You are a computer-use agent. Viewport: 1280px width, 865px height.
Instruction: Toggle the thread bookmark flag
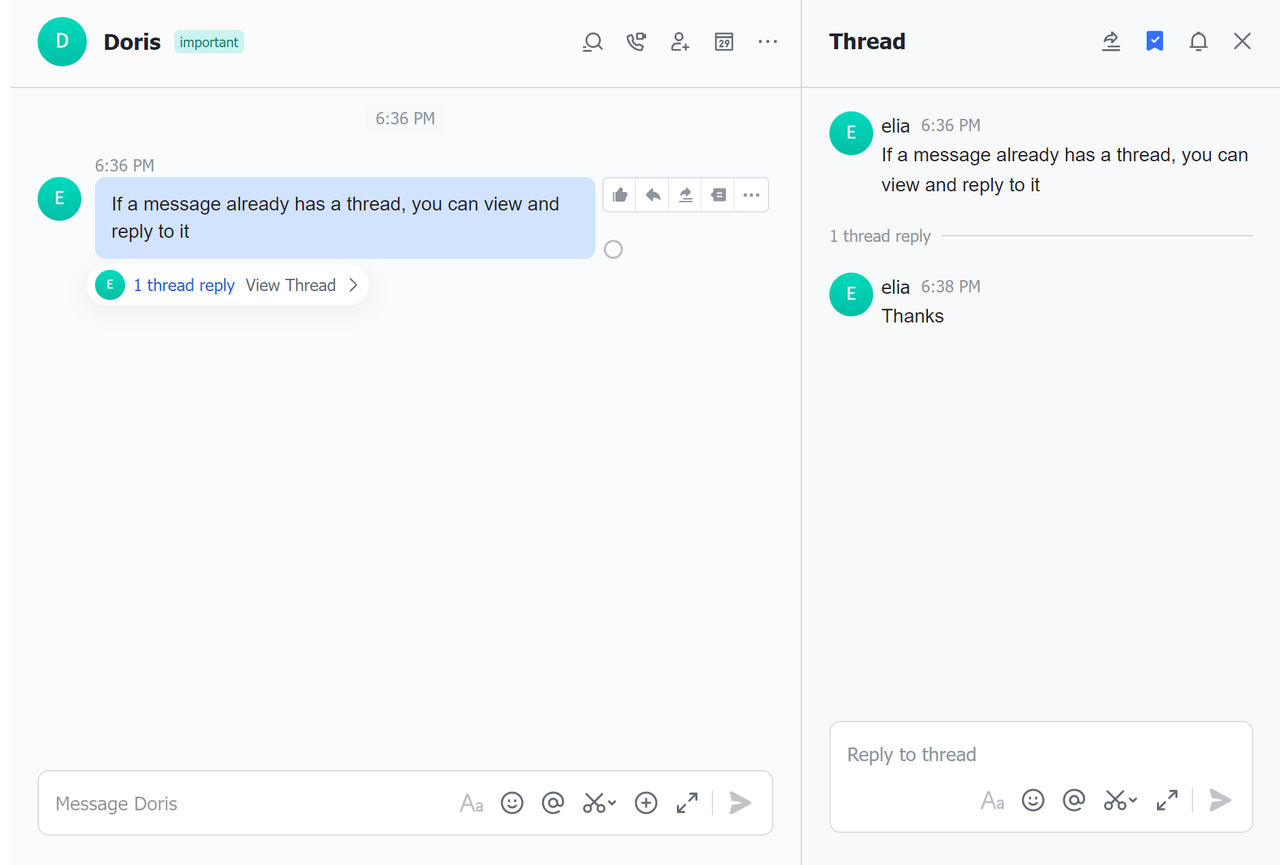point(1154,41)
